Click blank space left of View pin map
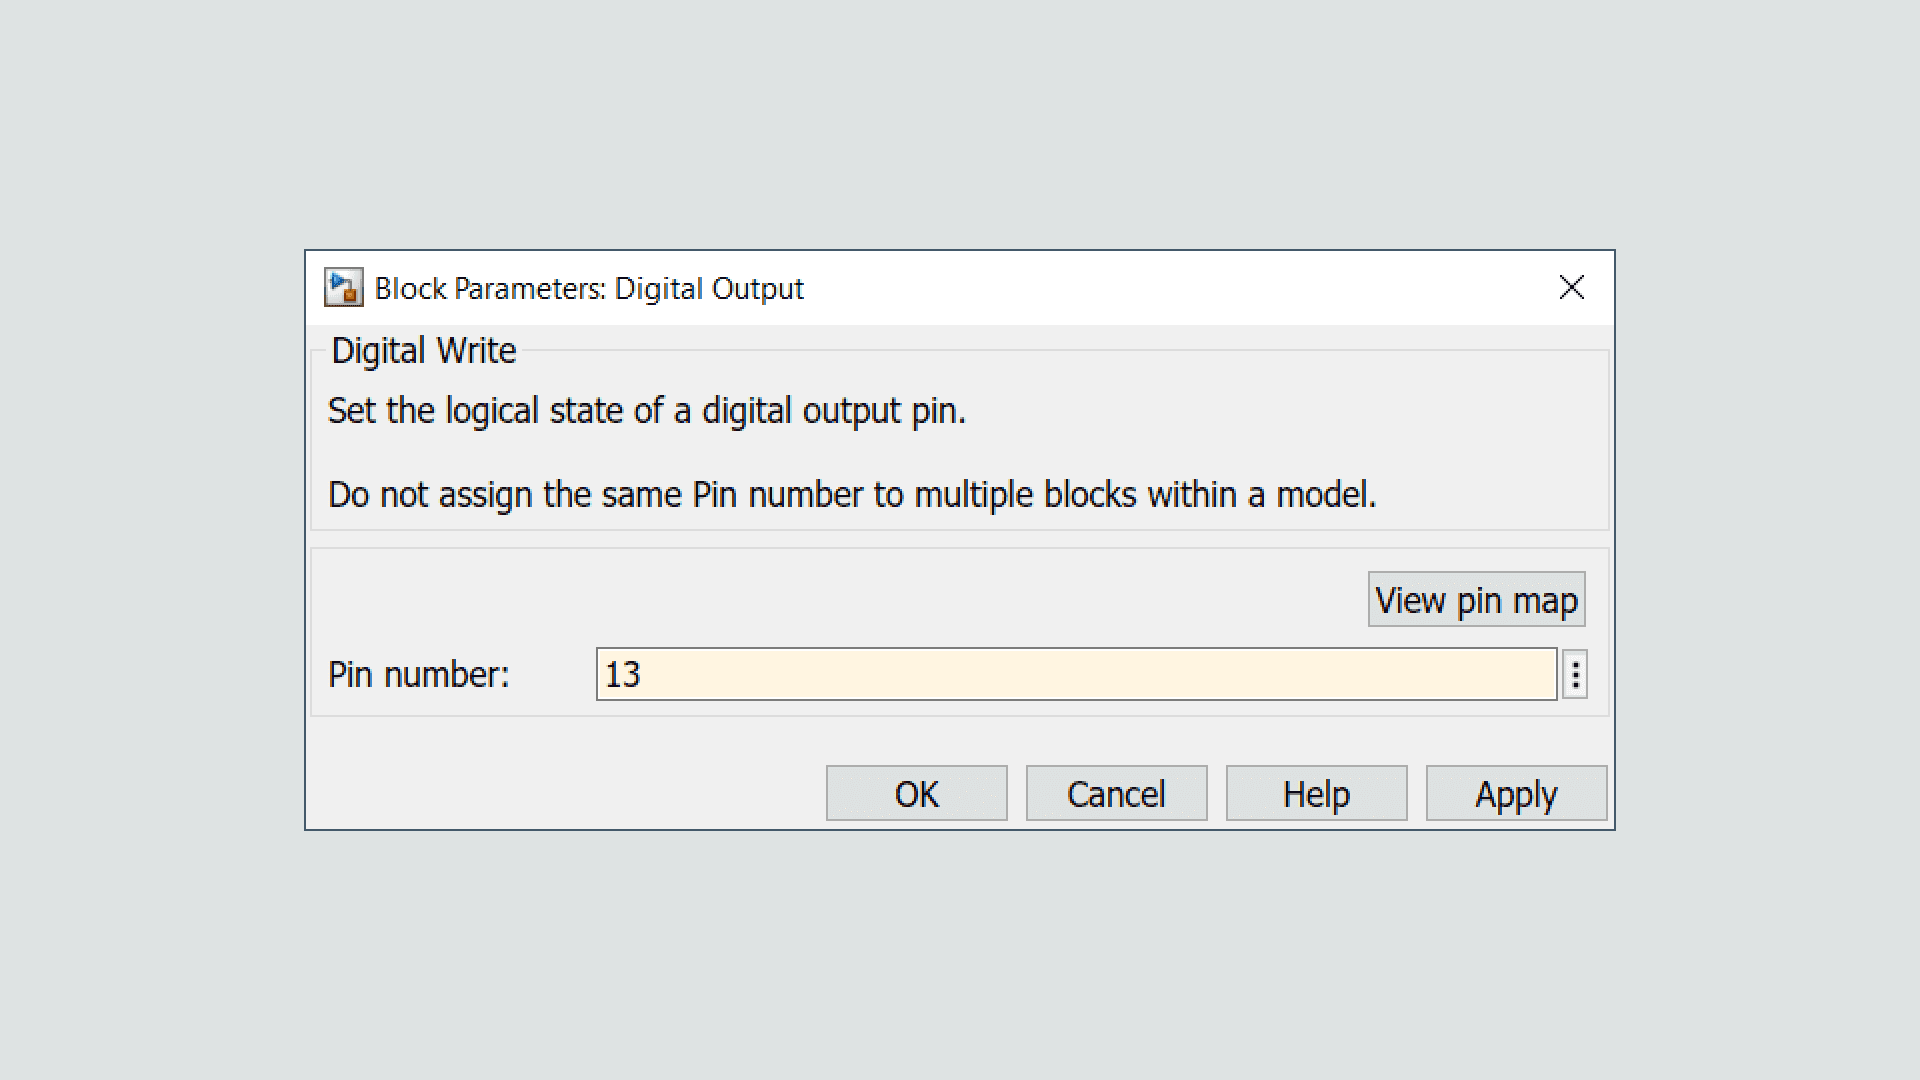The image size is (1920, 1080). 850,600
